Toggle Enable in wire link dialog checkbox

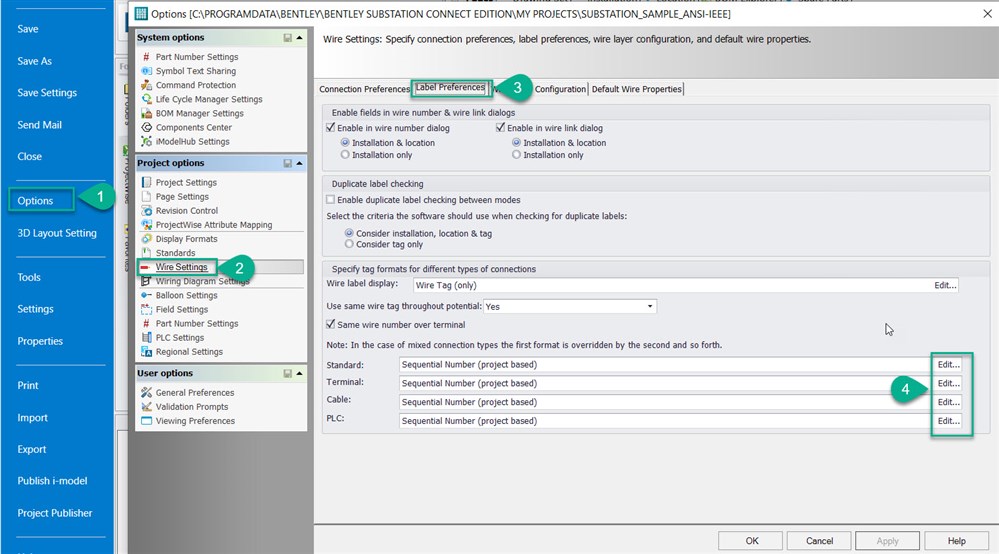pos(500,127)
